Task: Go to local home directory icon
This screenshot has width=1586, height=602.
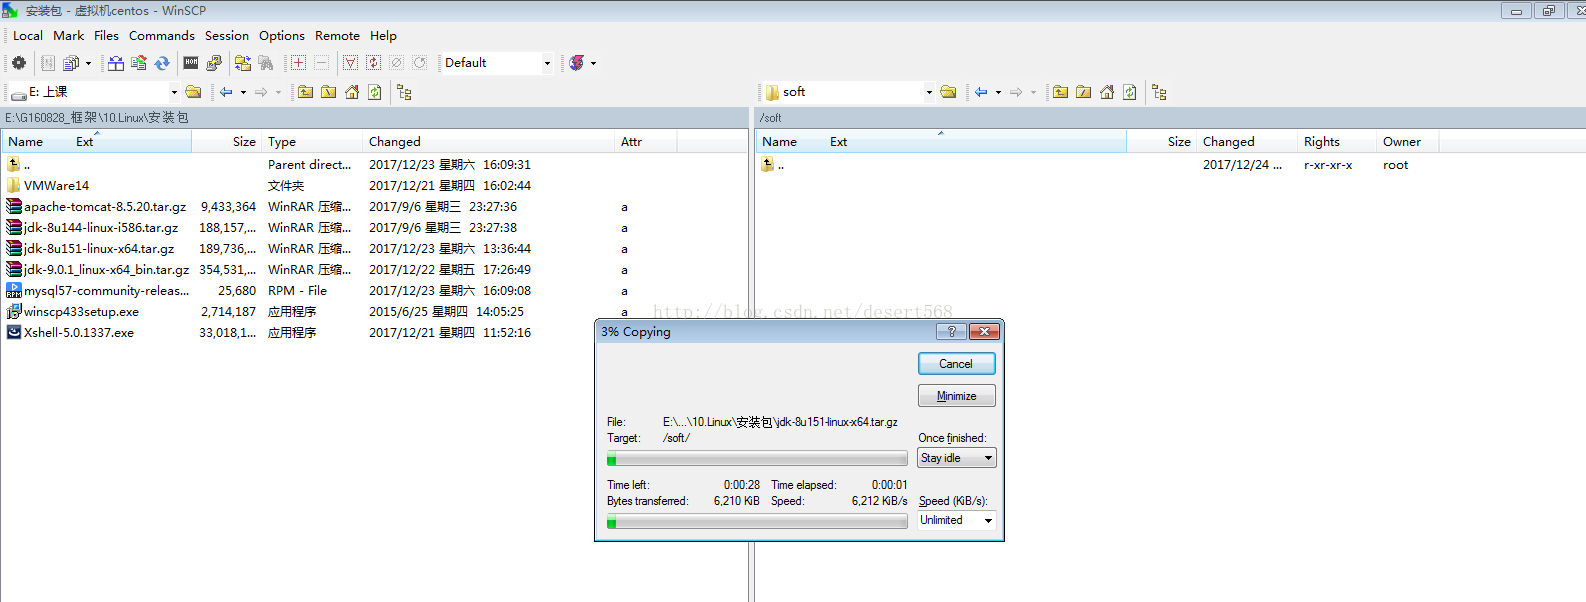Action: 352,92
